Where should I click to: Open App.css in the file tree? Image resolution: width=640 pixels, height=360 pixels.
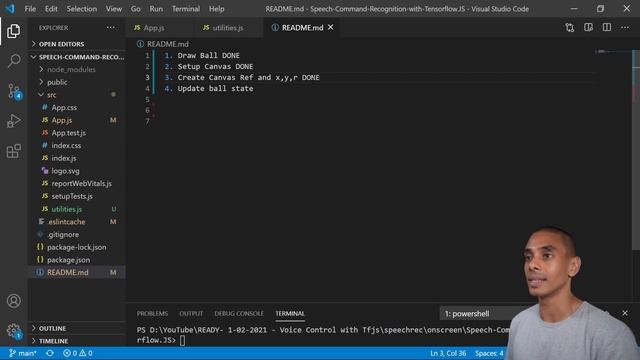point(64,107)
